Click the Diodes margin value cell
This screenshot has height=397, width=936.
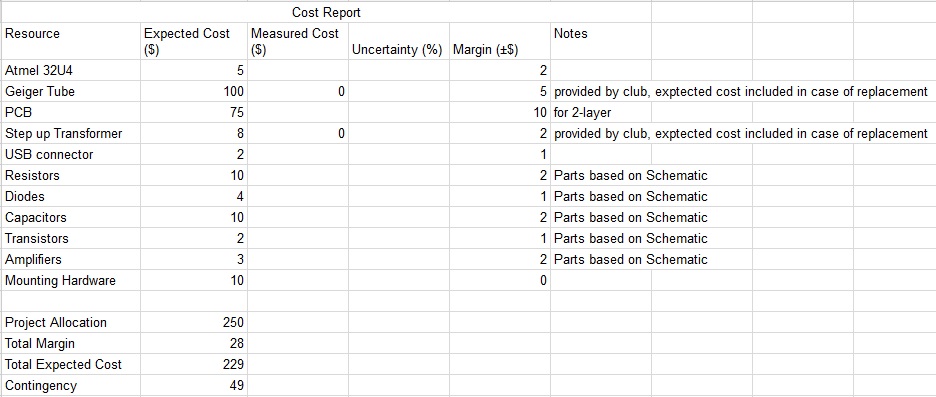click(499, 196)
